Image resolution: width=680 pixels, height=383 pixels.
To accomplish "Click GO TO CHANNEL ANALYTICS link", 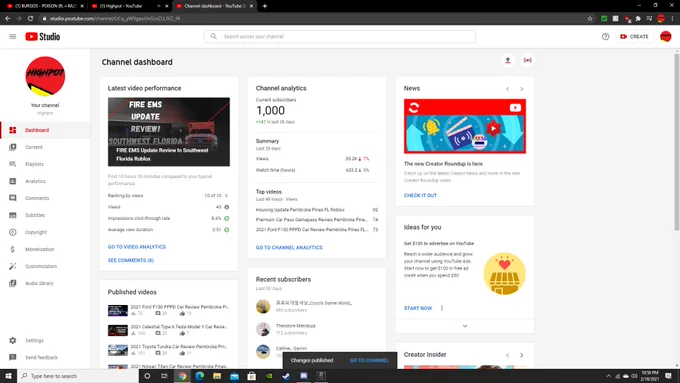I will (289, 248).
